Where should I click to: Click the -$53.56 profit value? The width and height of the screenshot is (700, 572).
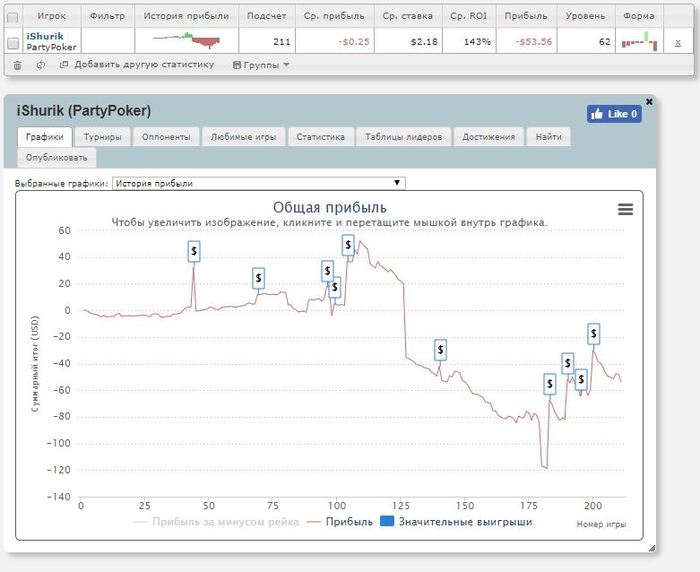click(x=533, y=42)
